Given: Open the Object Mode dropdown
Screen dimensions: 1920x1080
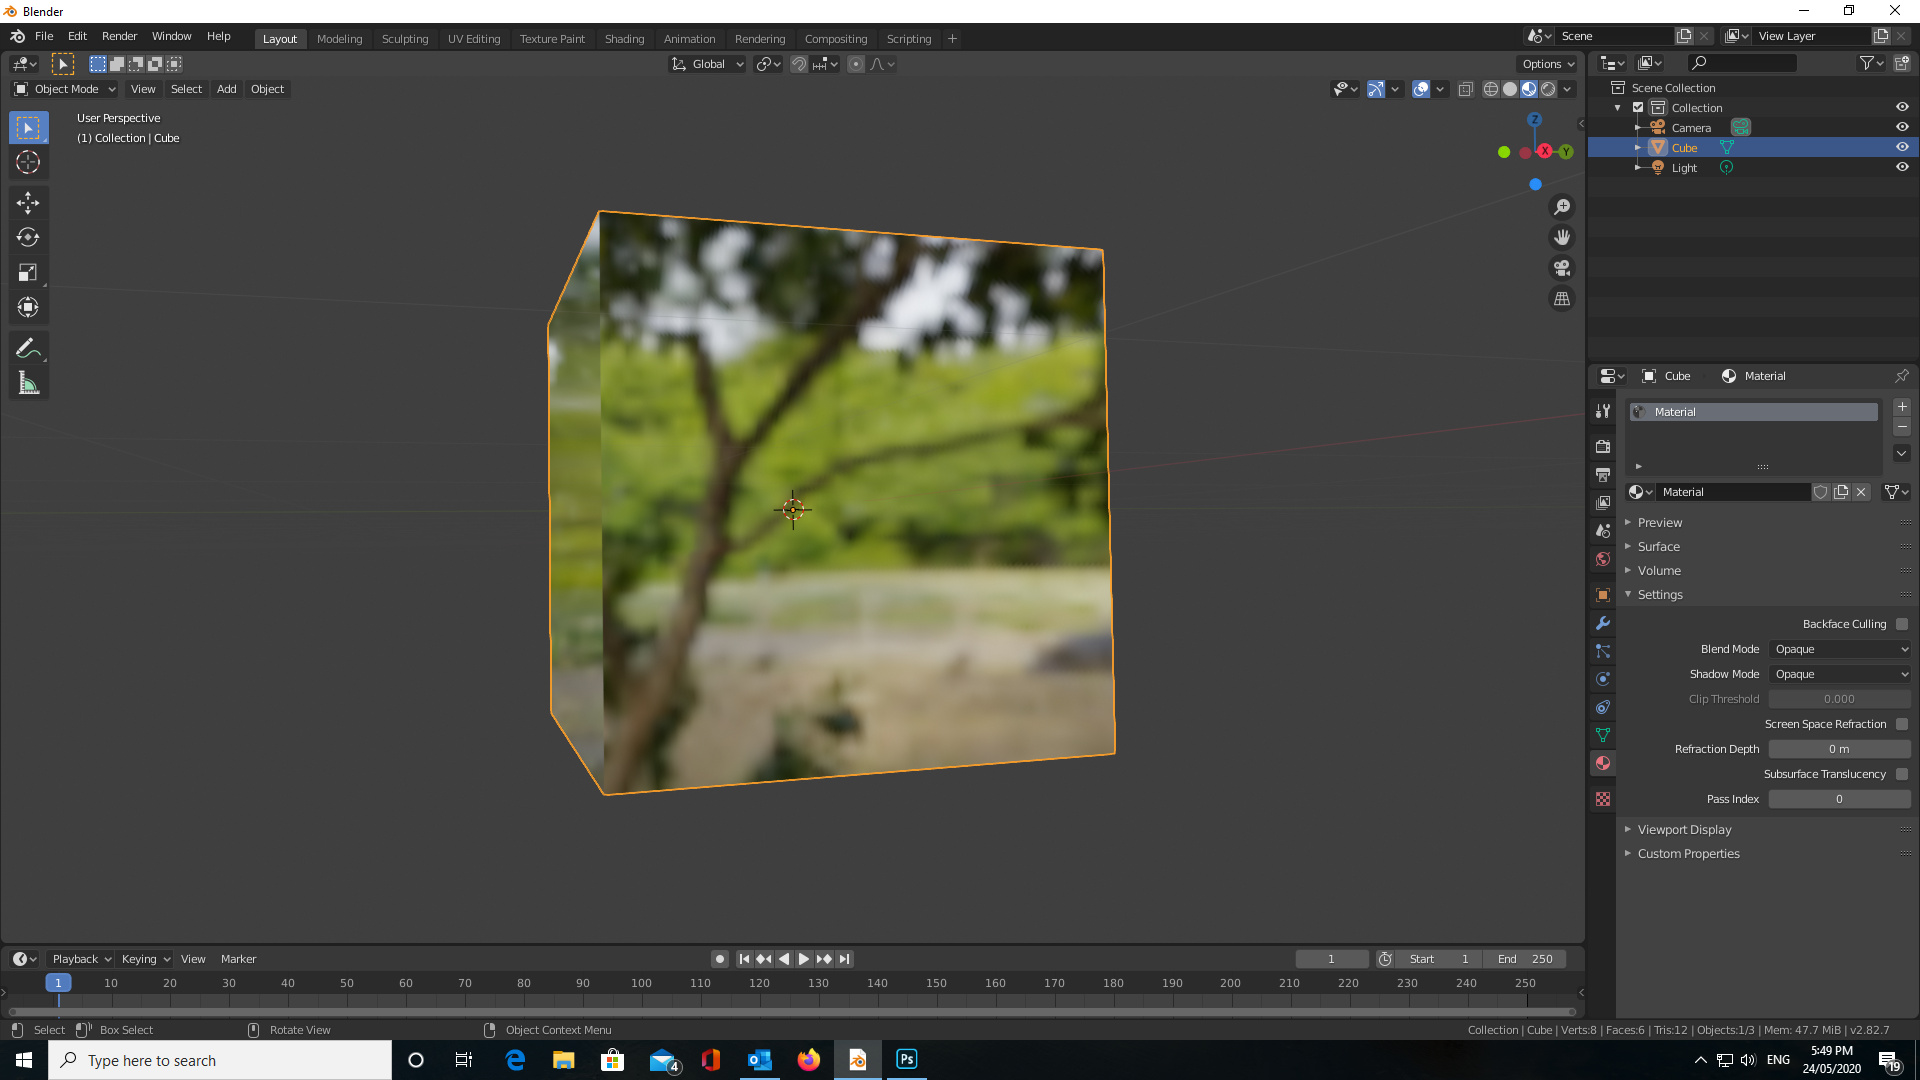Looking at the screenshot, I should pos(65,89).
